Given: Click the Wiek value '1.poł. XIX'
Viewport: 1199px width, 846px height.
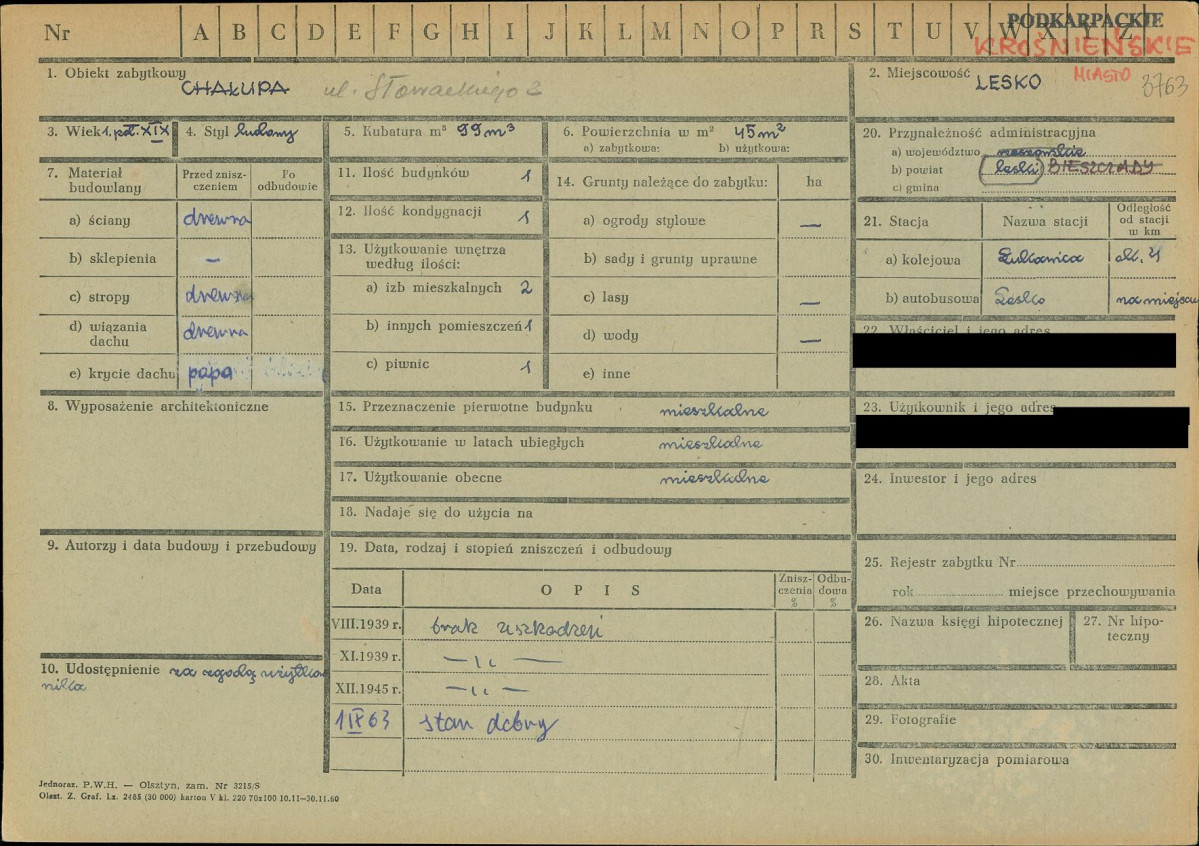Looking at the screenshot, I should point(135,132).
